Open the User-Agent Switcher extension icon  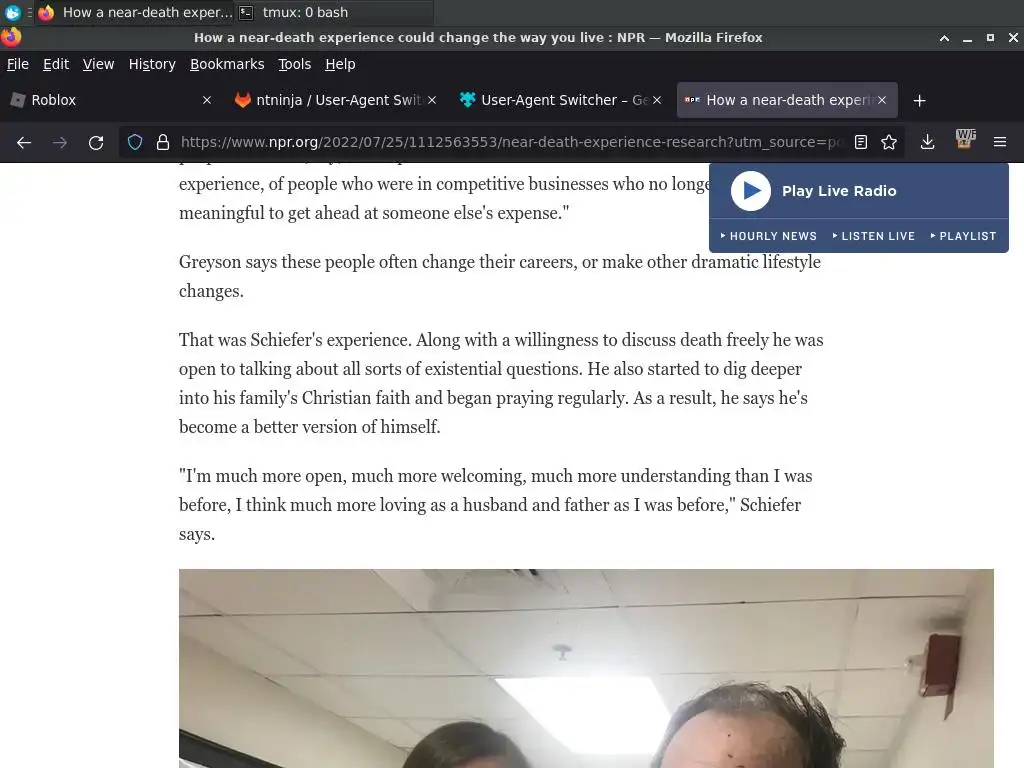tap(965, 139)
